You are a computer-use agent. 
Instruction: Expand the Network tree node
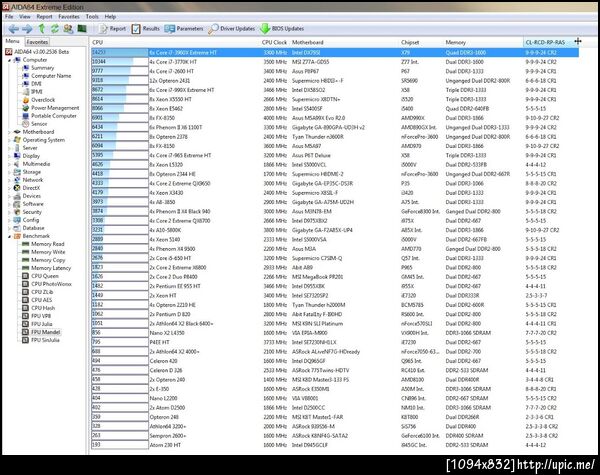click(x=10, y=180)
